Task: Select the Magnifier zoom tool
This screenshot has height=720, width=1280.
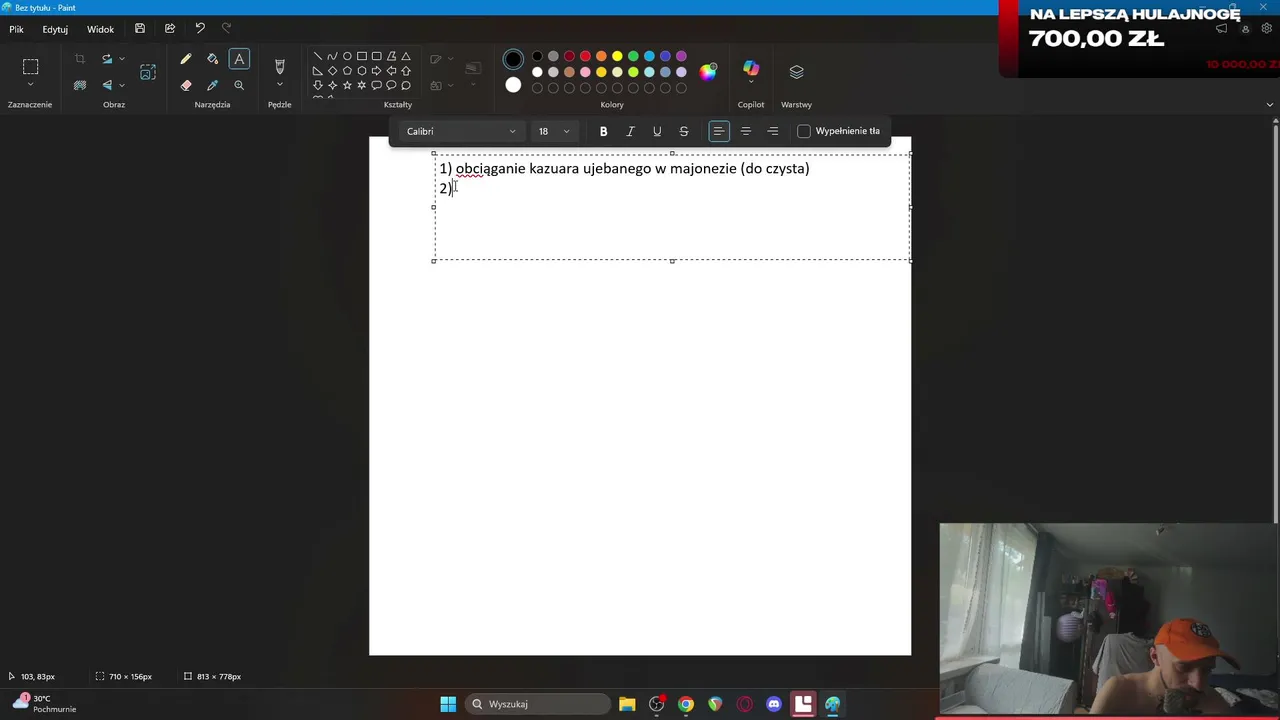Action: click(239, 86)
